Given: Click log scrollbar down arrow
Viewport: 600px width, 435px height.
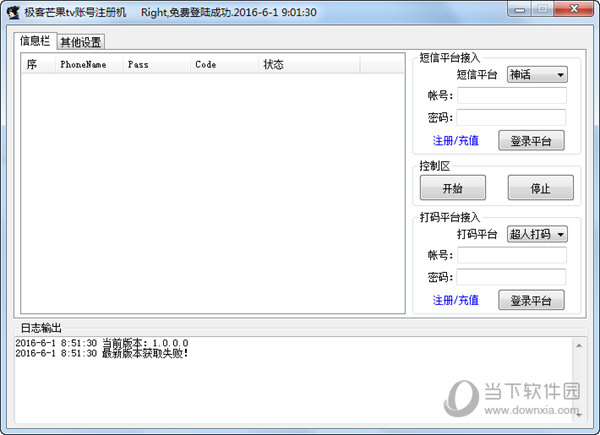Looking at the screenshot, I should pos(579,414).
